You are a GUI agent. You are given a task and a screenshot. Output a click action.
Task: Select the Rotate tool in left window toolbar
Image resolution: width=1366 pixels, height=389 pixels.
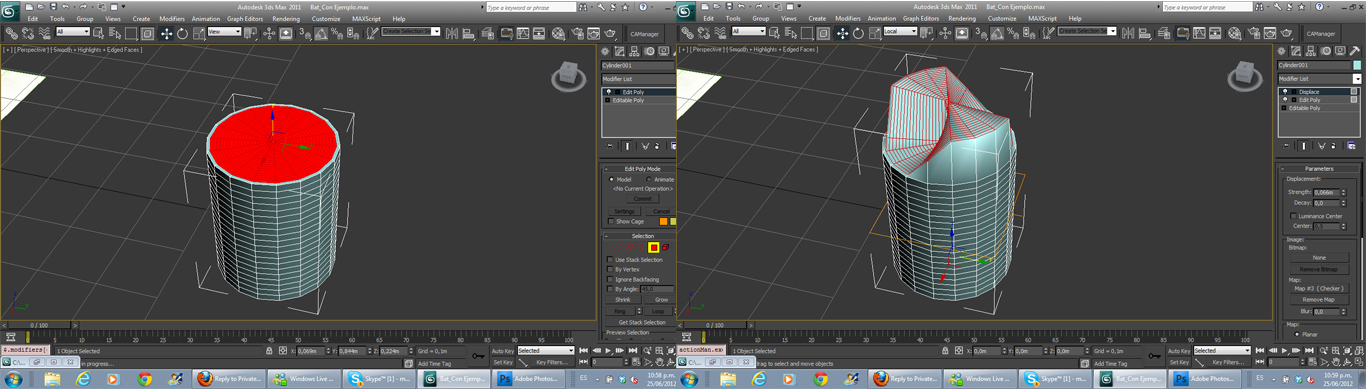tap(182, 33)
